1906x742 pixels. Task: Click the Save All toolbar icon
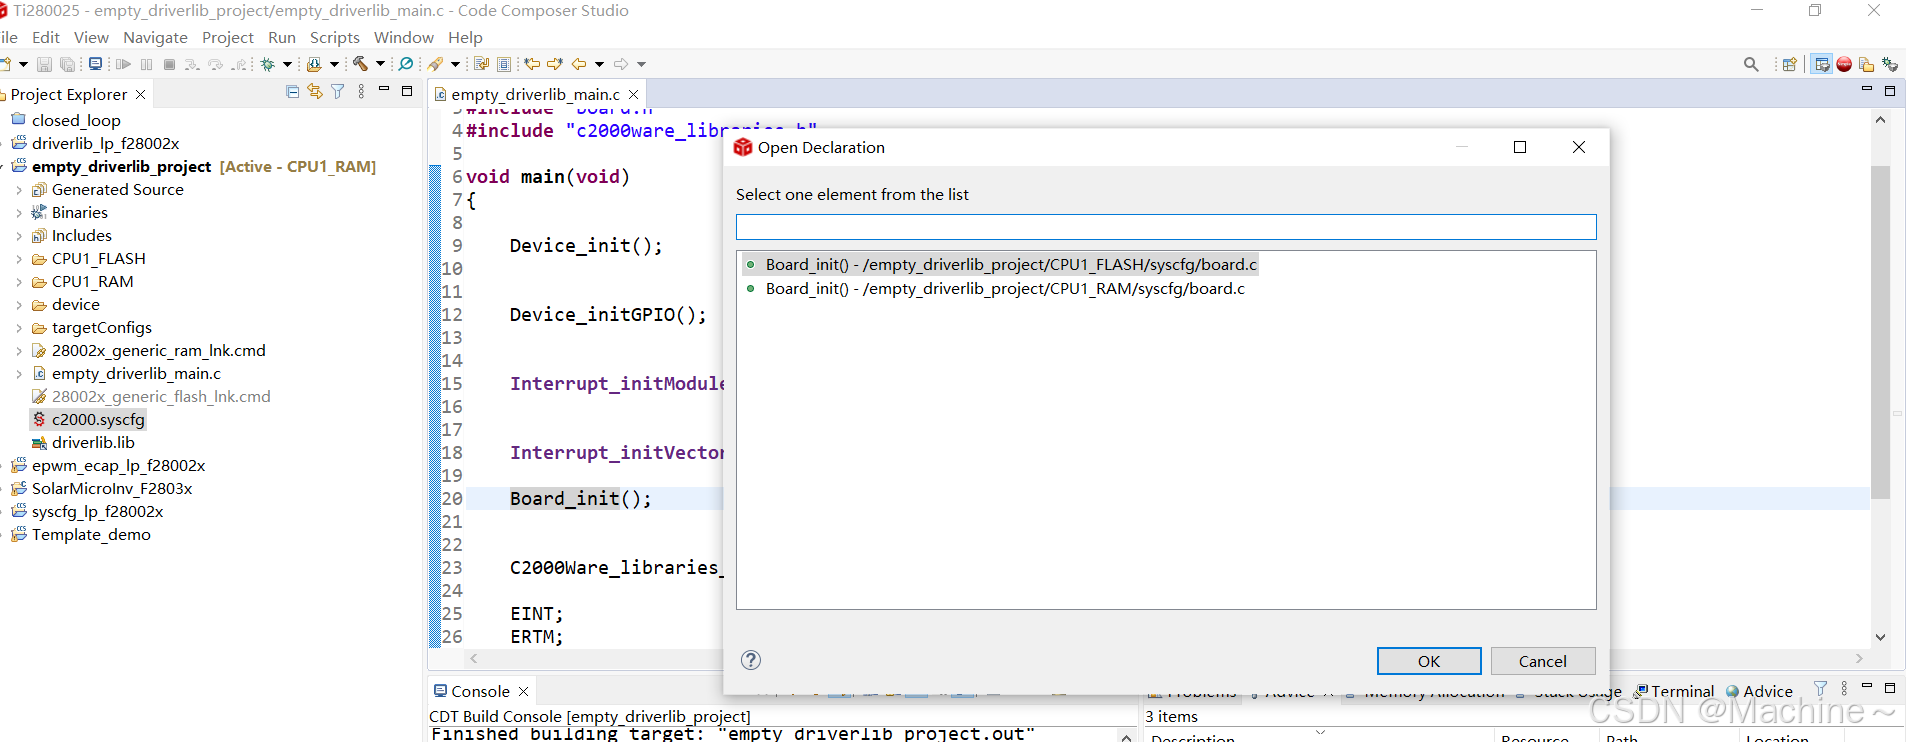pyautogui.click(x=67, y=64)
